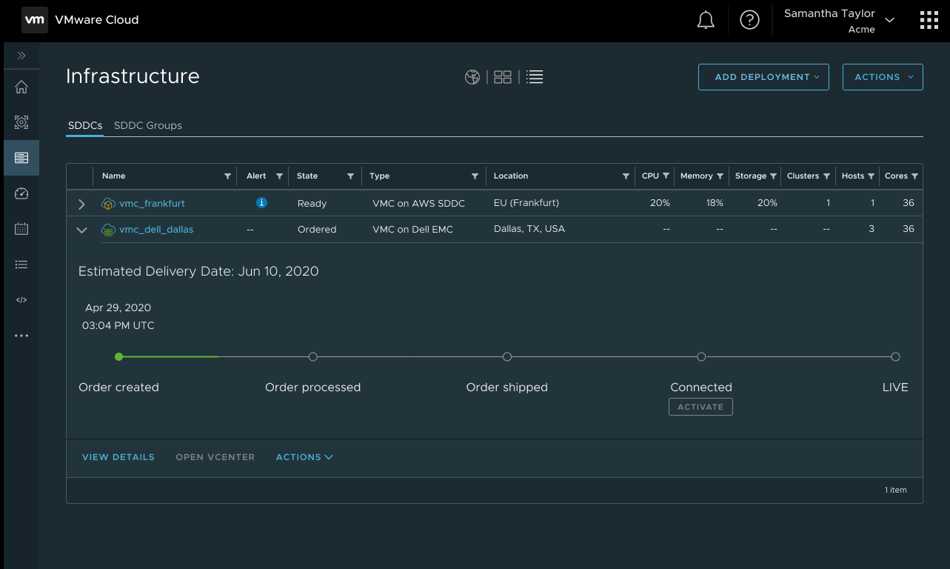
Task: Filter the Memory column
Action: (720, 176)
